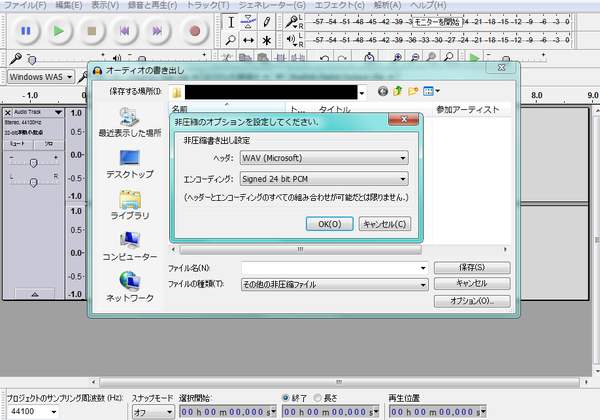The width and height of the screenshot is (600, 420).
Task: Skip to end of track
Action: coord(157,31)
